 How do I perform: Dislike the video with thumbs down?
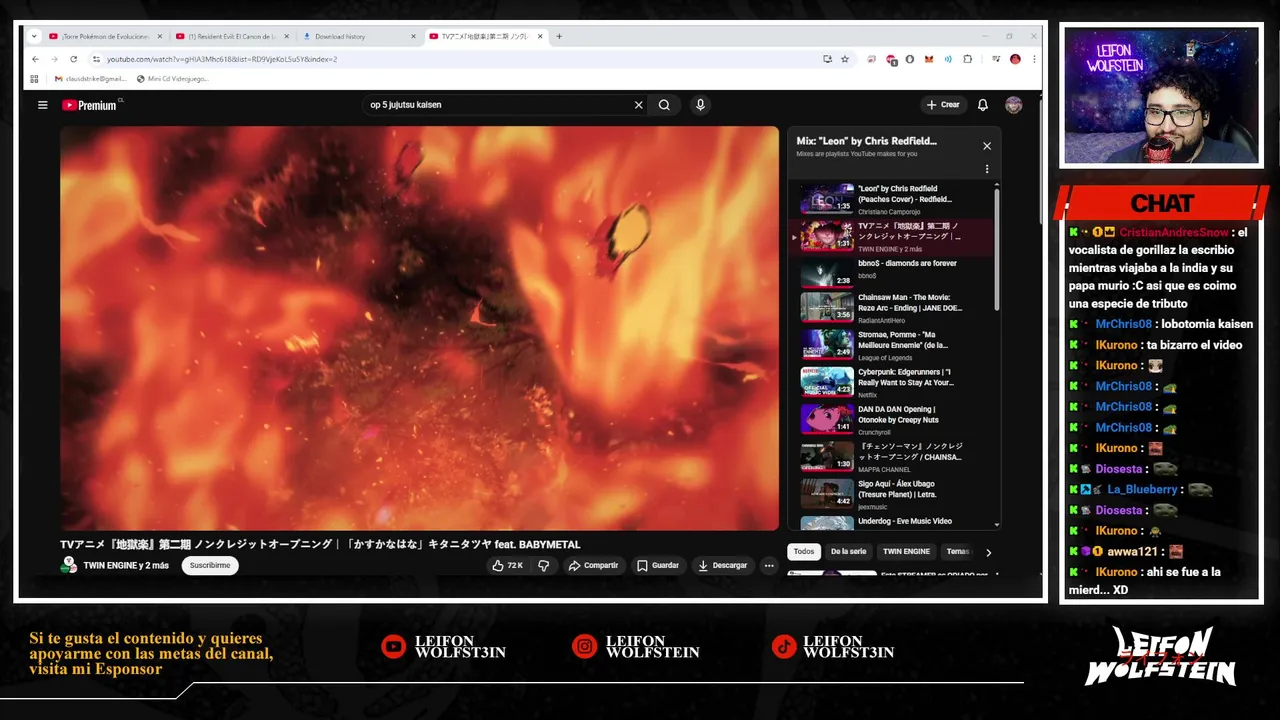click(x=543, y=565)
